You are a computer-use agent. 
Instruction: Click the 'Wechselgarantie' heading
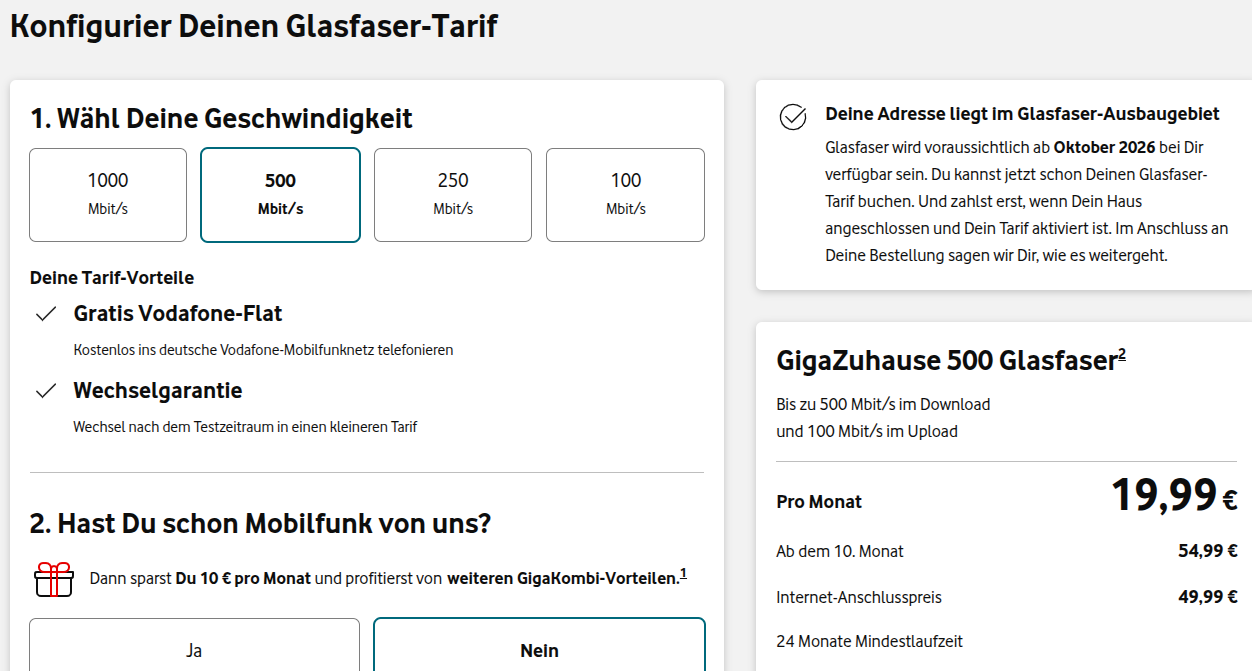[158, 390]
